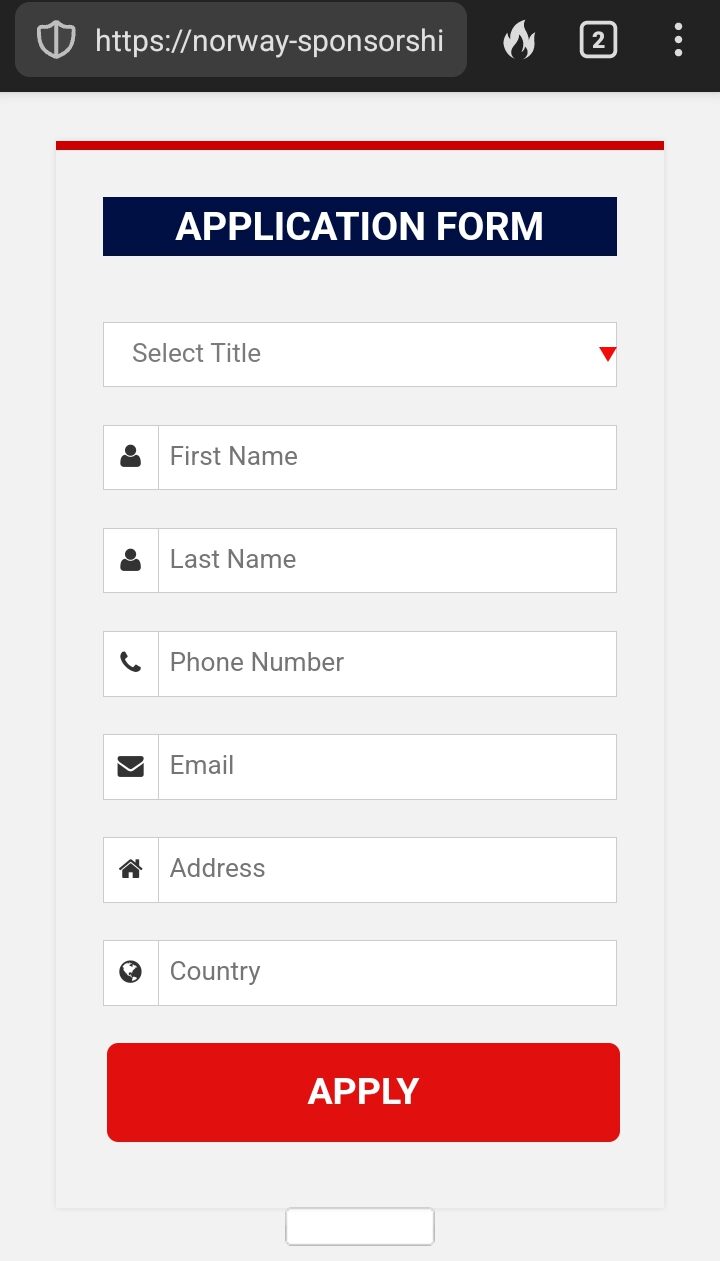
Task: Focus the Phone Number input field
Action: (387, 663)
